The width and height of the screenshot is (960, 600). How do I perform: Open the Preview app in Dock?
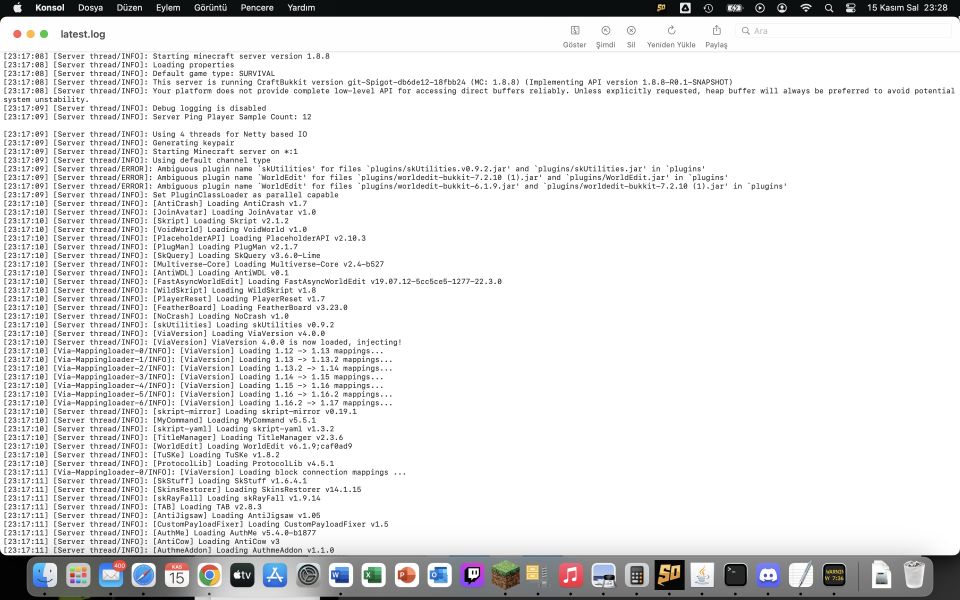pos(604,576)
